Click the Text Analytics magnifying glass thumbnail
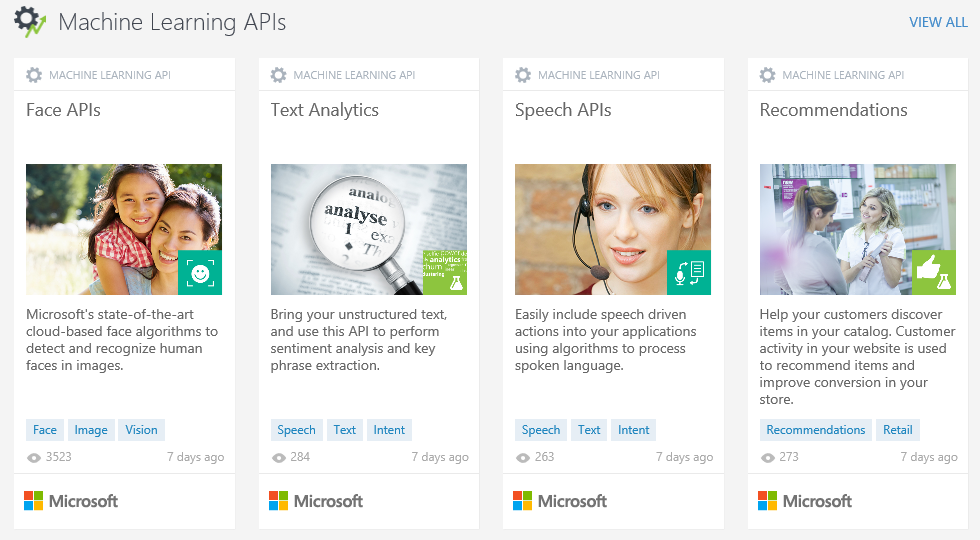 pyautogui.click(x=369, y=229)
